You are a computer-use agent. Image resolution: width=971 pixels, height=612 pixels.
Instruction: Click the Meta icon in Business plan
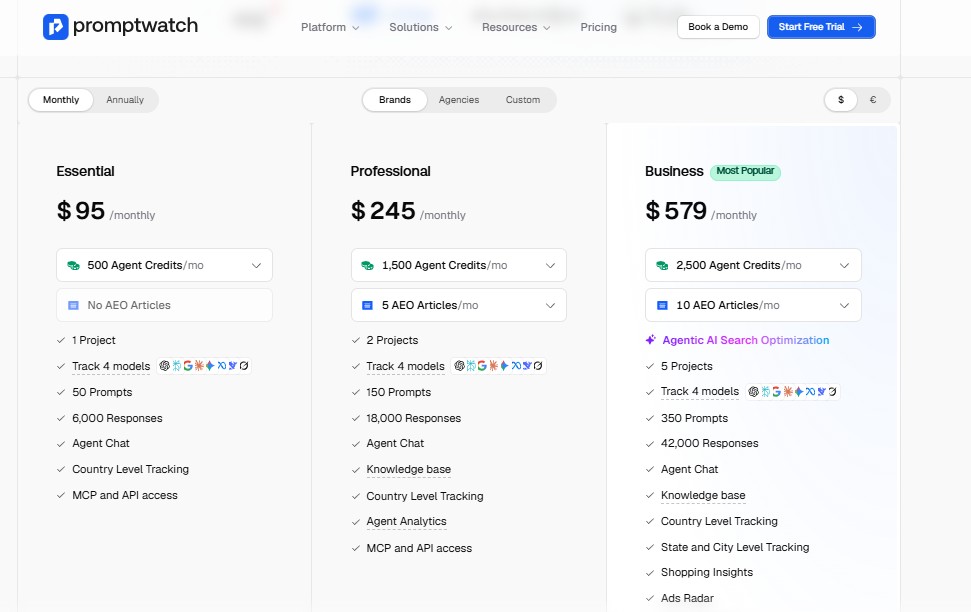tap(811, 391)
